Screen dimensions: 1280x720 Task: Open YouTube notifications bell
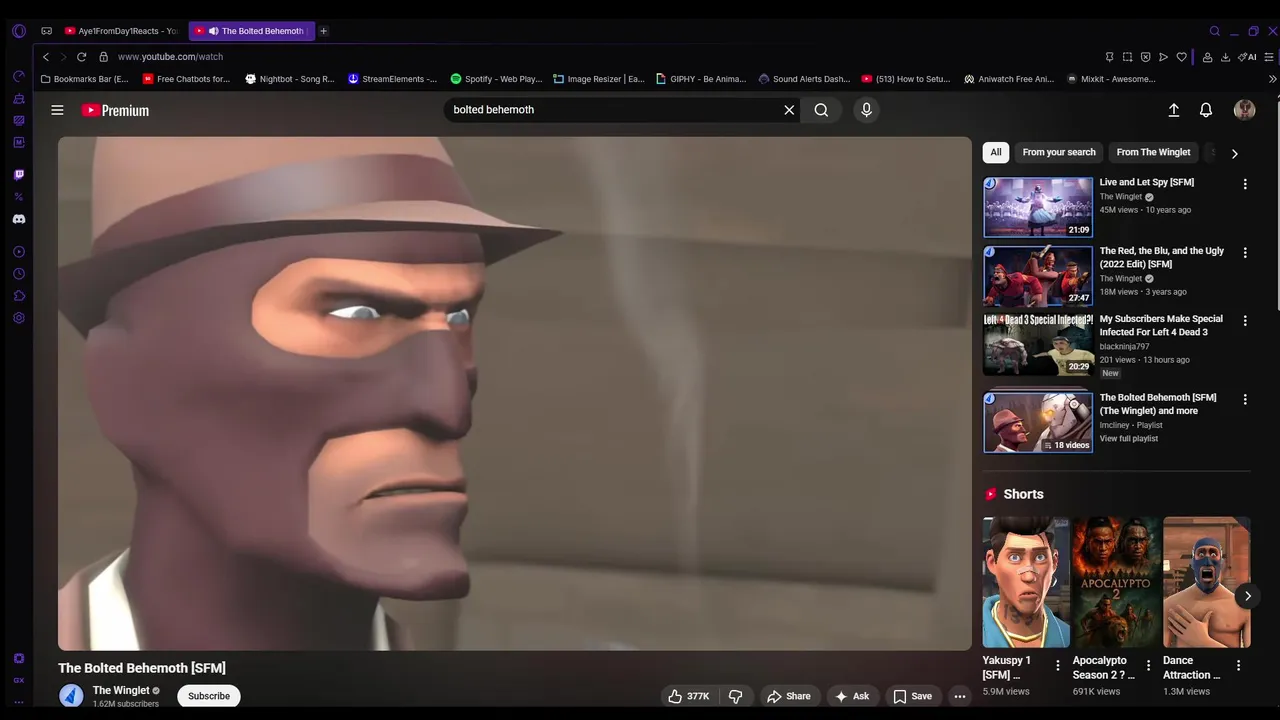[1206, 110]
